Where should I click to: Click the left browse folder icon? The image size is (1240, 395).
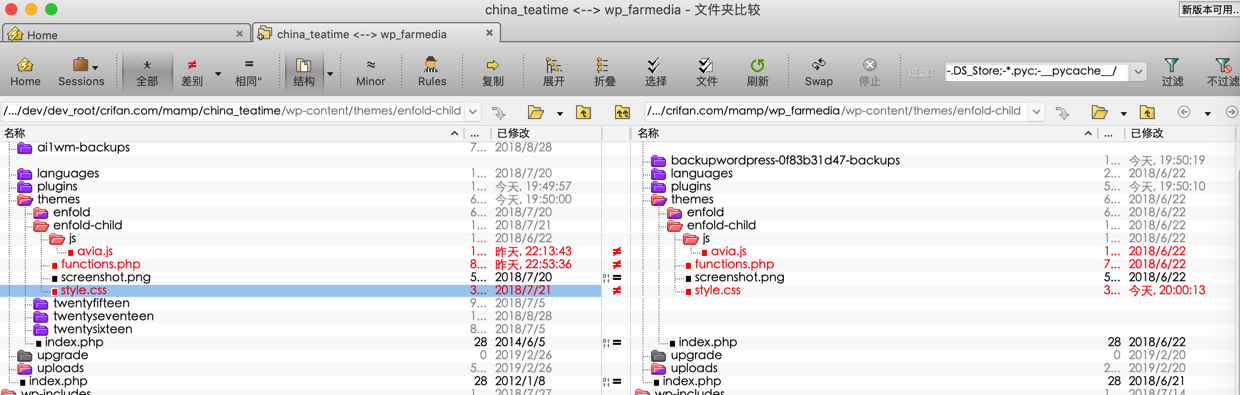tap(536, 112)
